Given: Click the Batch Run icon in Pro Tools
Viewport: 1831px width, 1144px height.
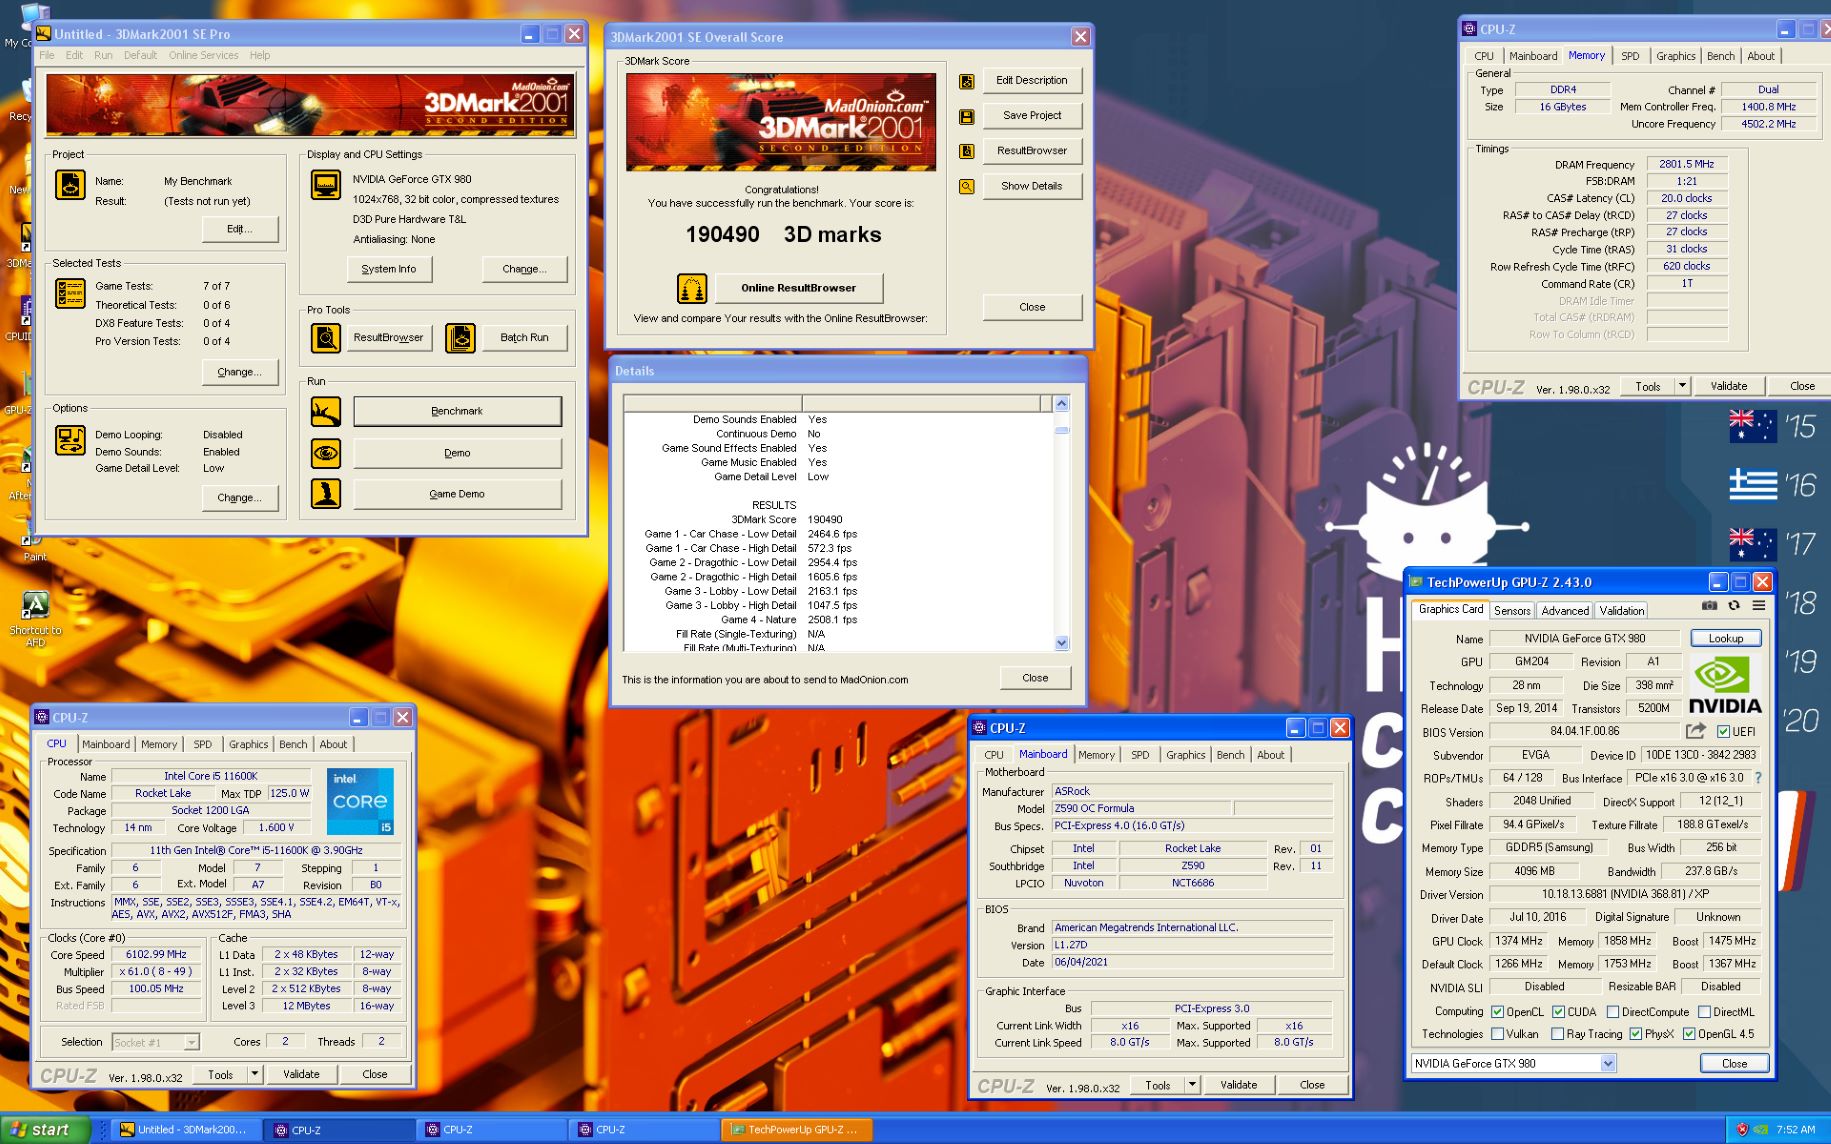Looking at the screenshot, I should point(460,338).
